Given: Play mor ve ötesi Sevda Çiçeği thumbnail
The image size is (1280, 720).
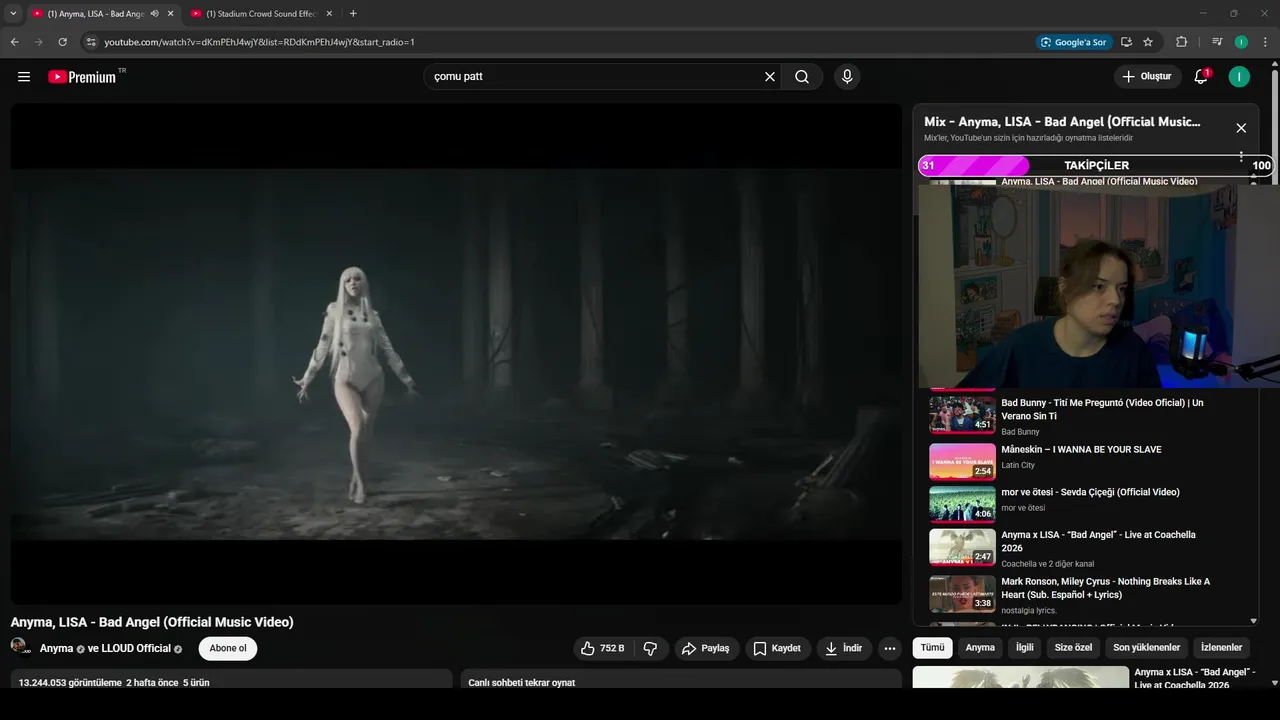Looking at the screenshot, I should click(x=962, y=504).
